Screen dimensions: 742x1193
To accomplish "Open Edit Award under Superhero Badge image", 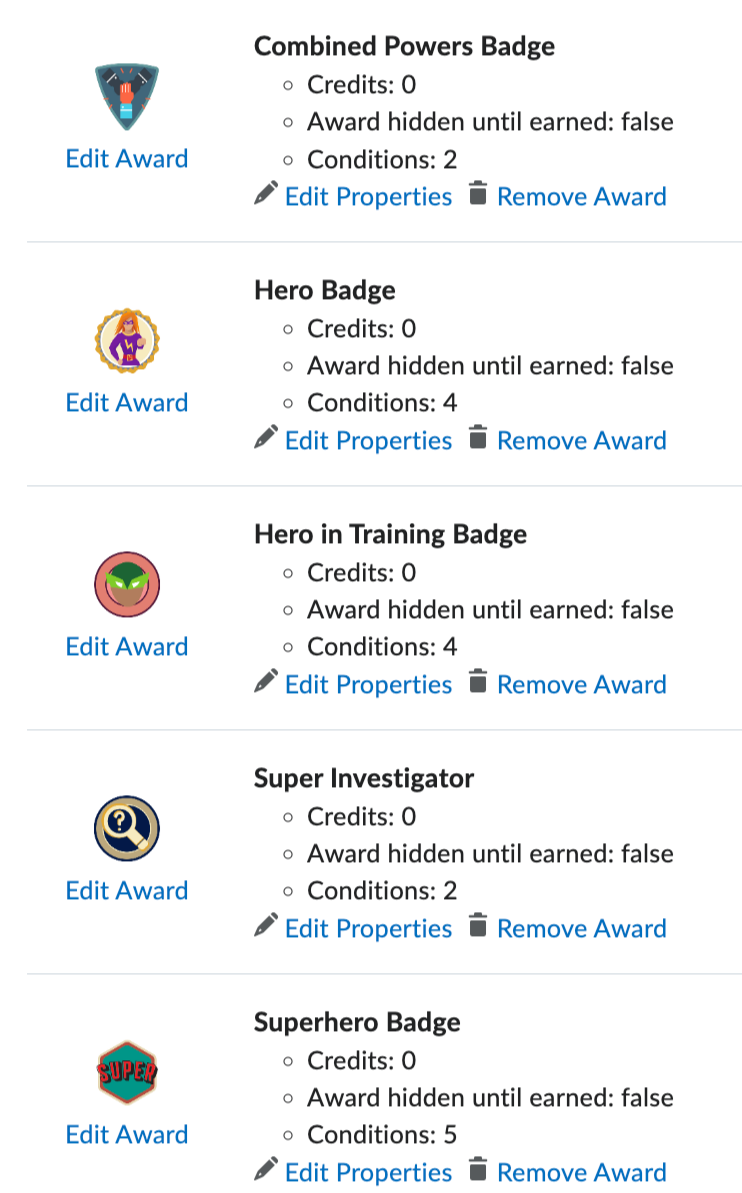I will [127, 1134].
